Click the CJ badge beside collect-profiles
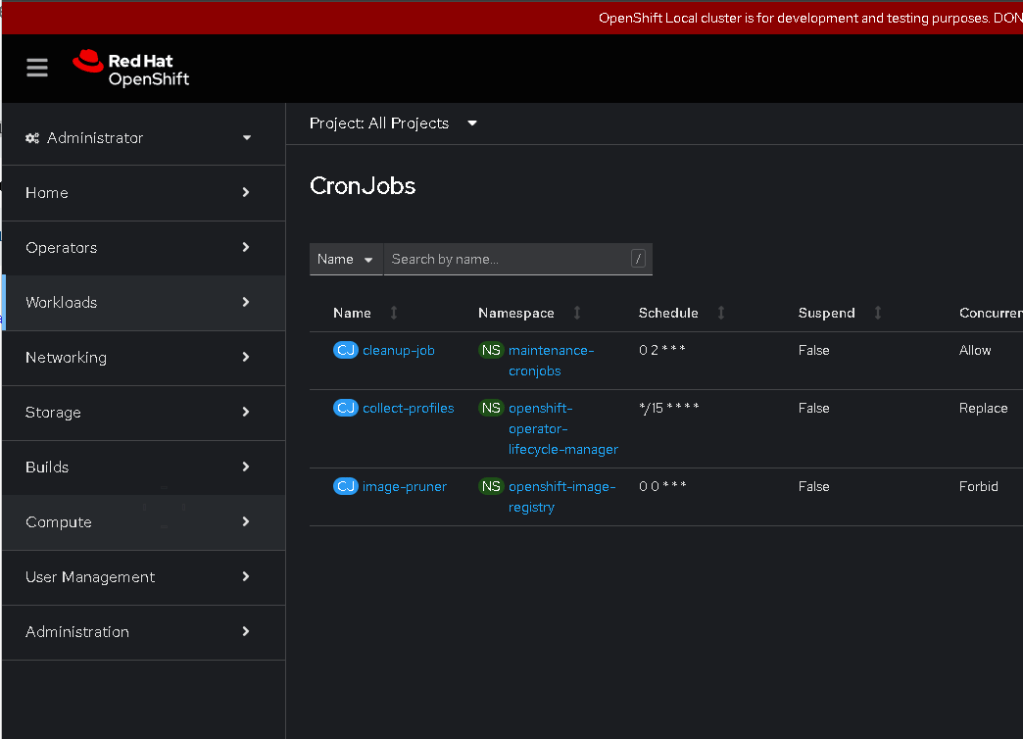Viewport: 1023px width, 739px height. pyautogui.click(x=346, y=408)
